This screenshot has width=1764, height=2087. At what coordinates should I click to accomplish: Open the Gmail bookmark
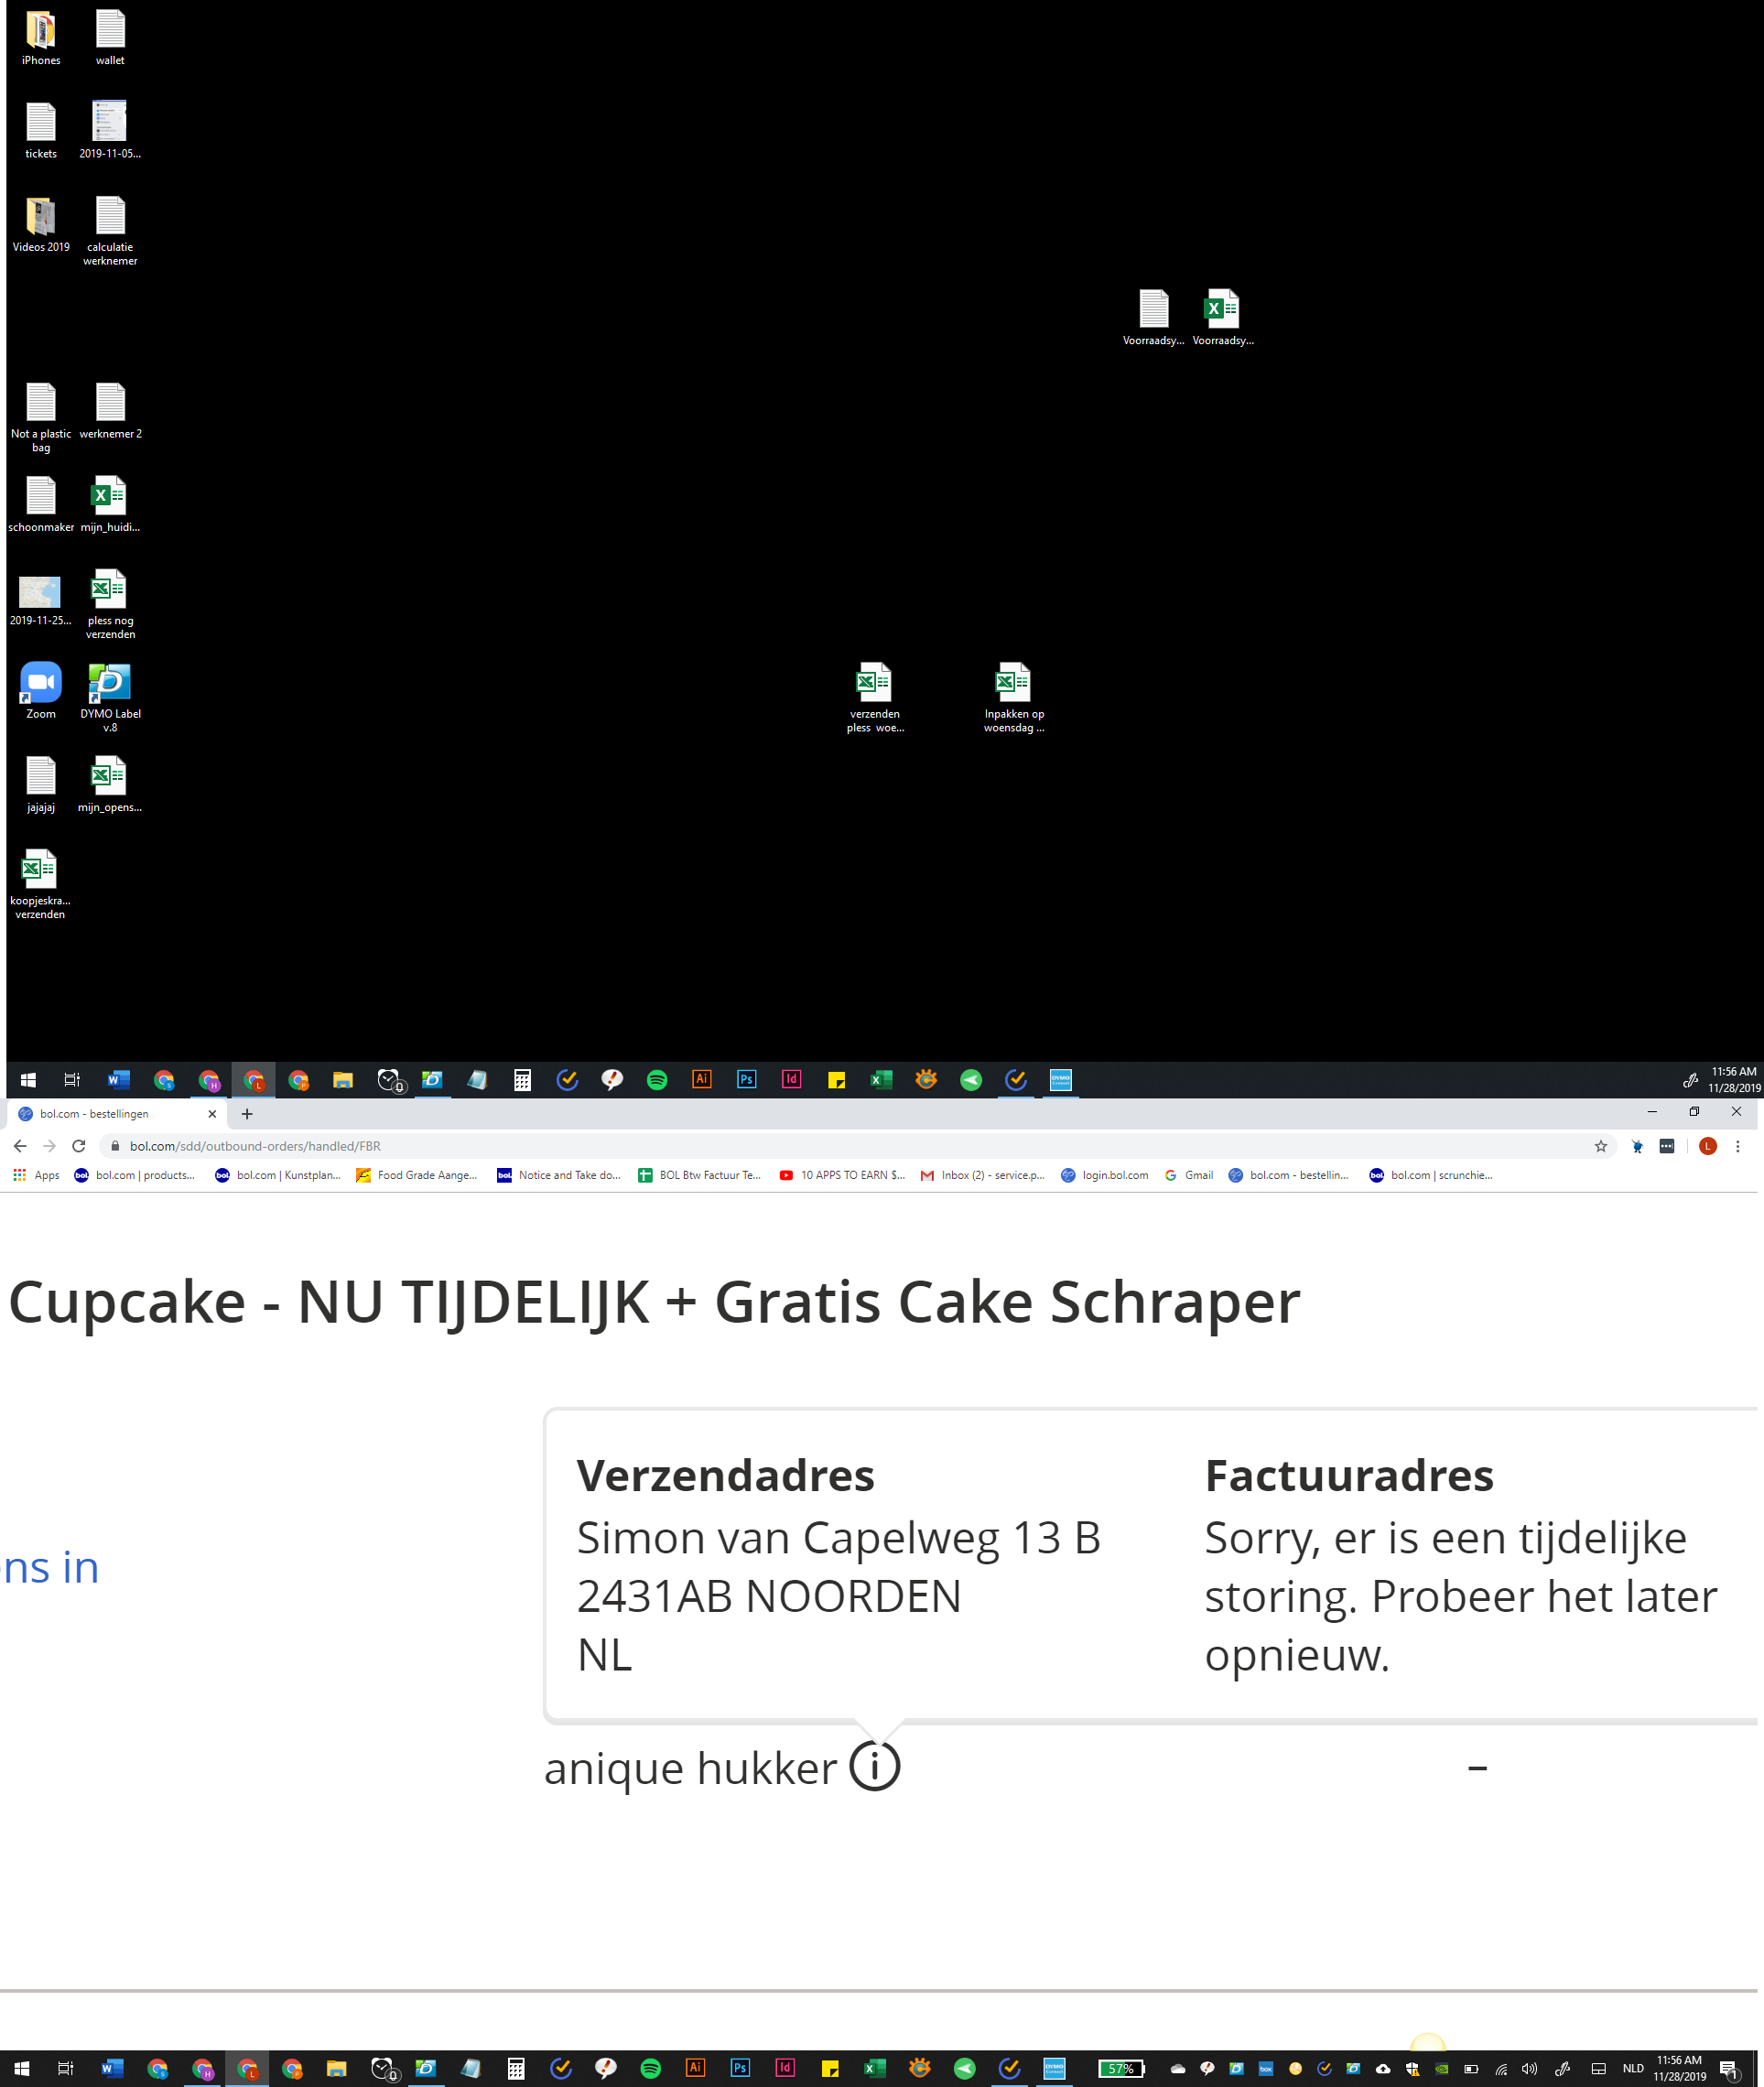tap(1188, 1175)
